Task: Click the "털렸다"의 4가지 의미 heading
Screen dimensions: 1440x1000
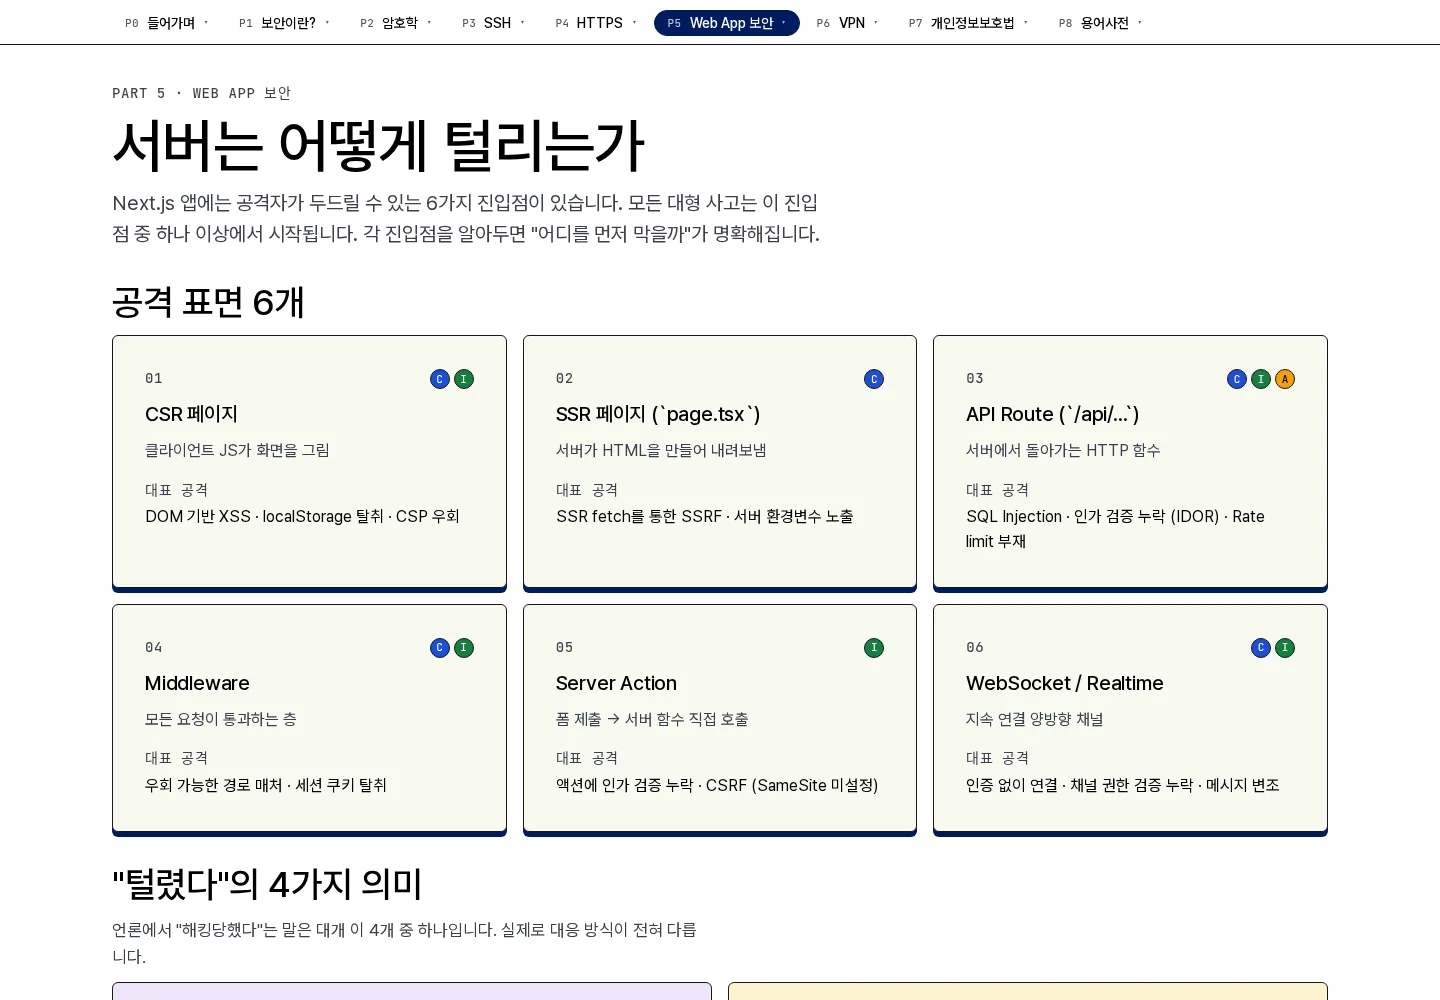Action: [267, 884]
